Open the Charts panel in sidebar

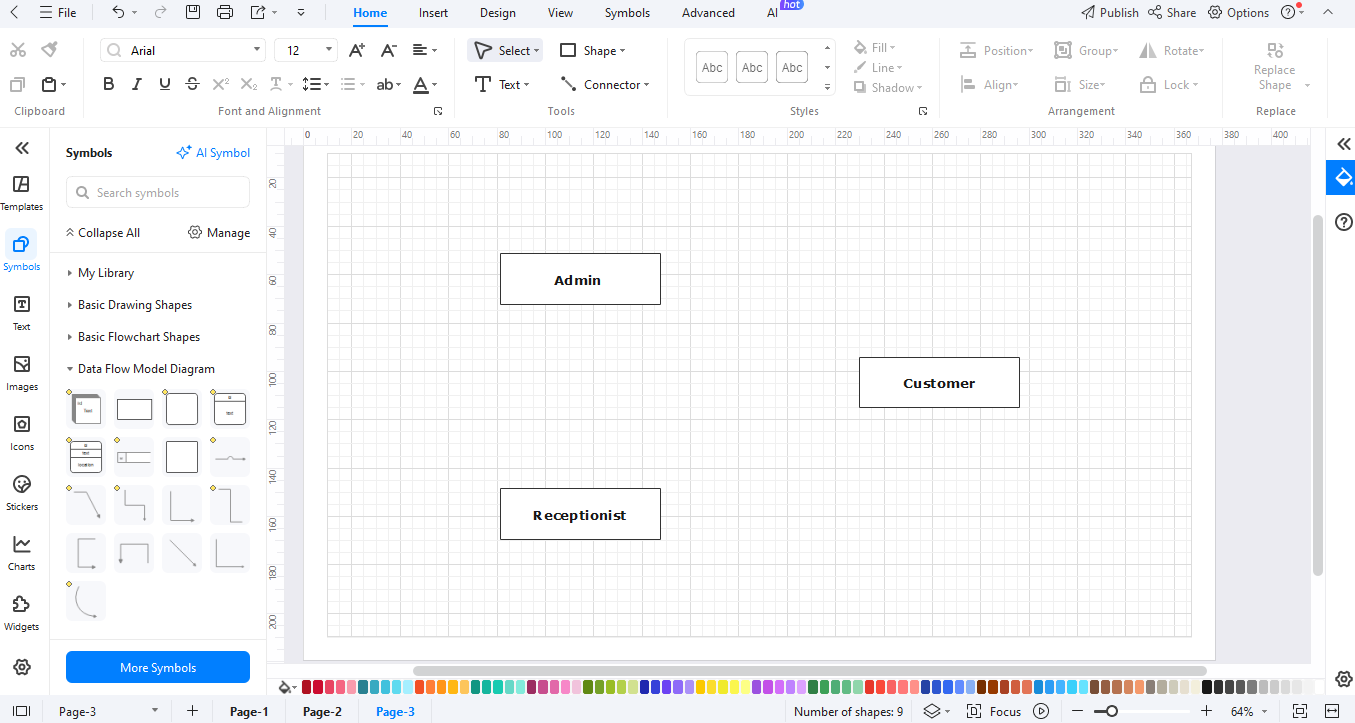[22, 552]
